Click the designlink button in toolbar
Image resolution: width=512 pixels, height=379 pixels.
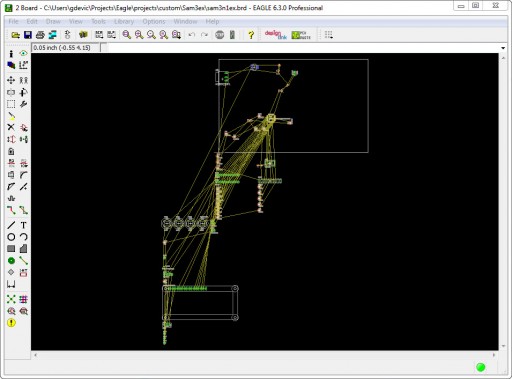point(275,35)
